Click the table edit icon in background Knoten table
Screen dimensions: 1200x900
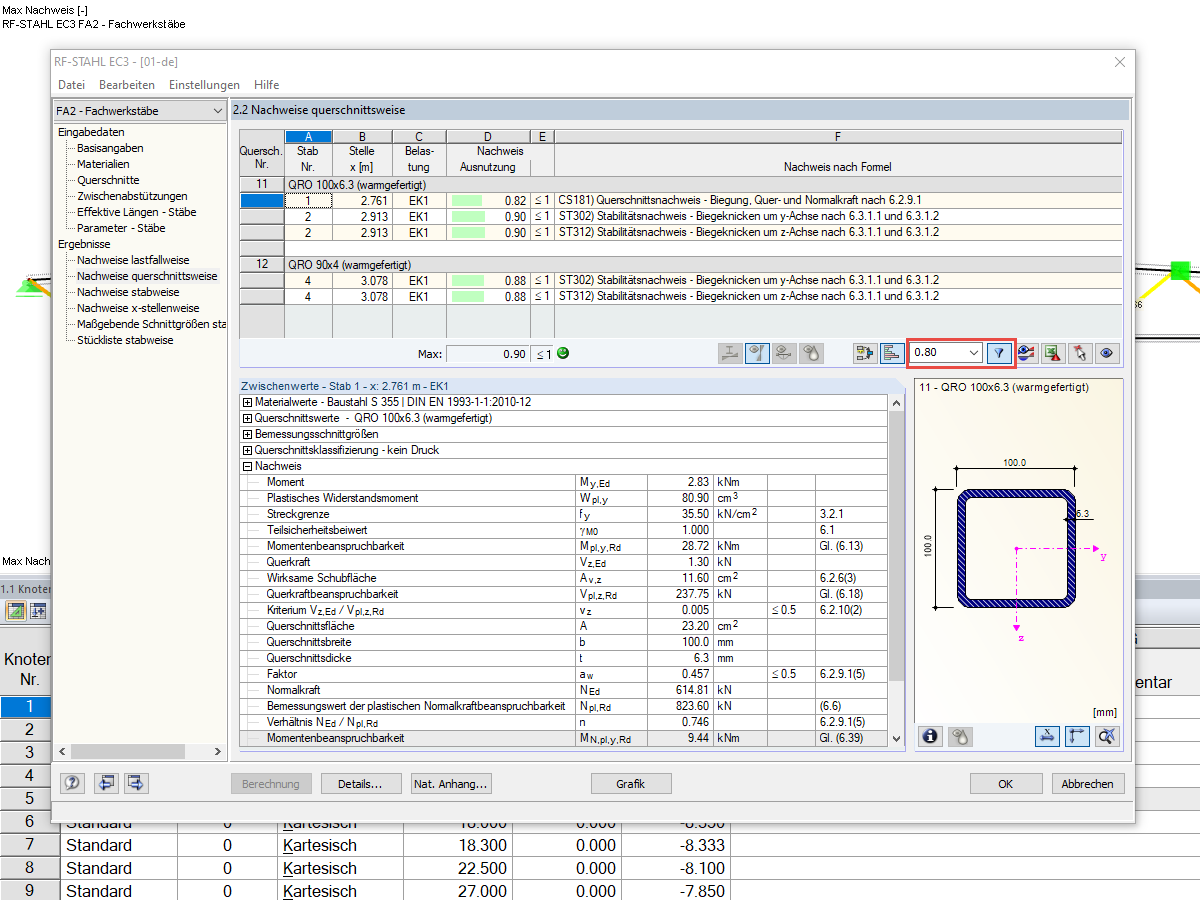click(x=16, y=611)
